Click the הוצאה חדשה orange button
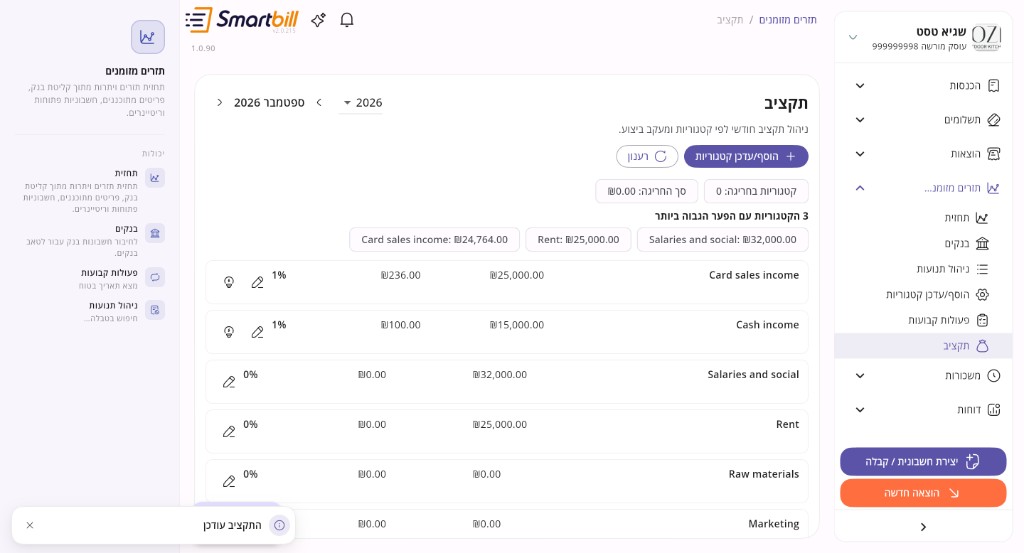Screen dimensions: 1024x553 (x=923, y=493)
